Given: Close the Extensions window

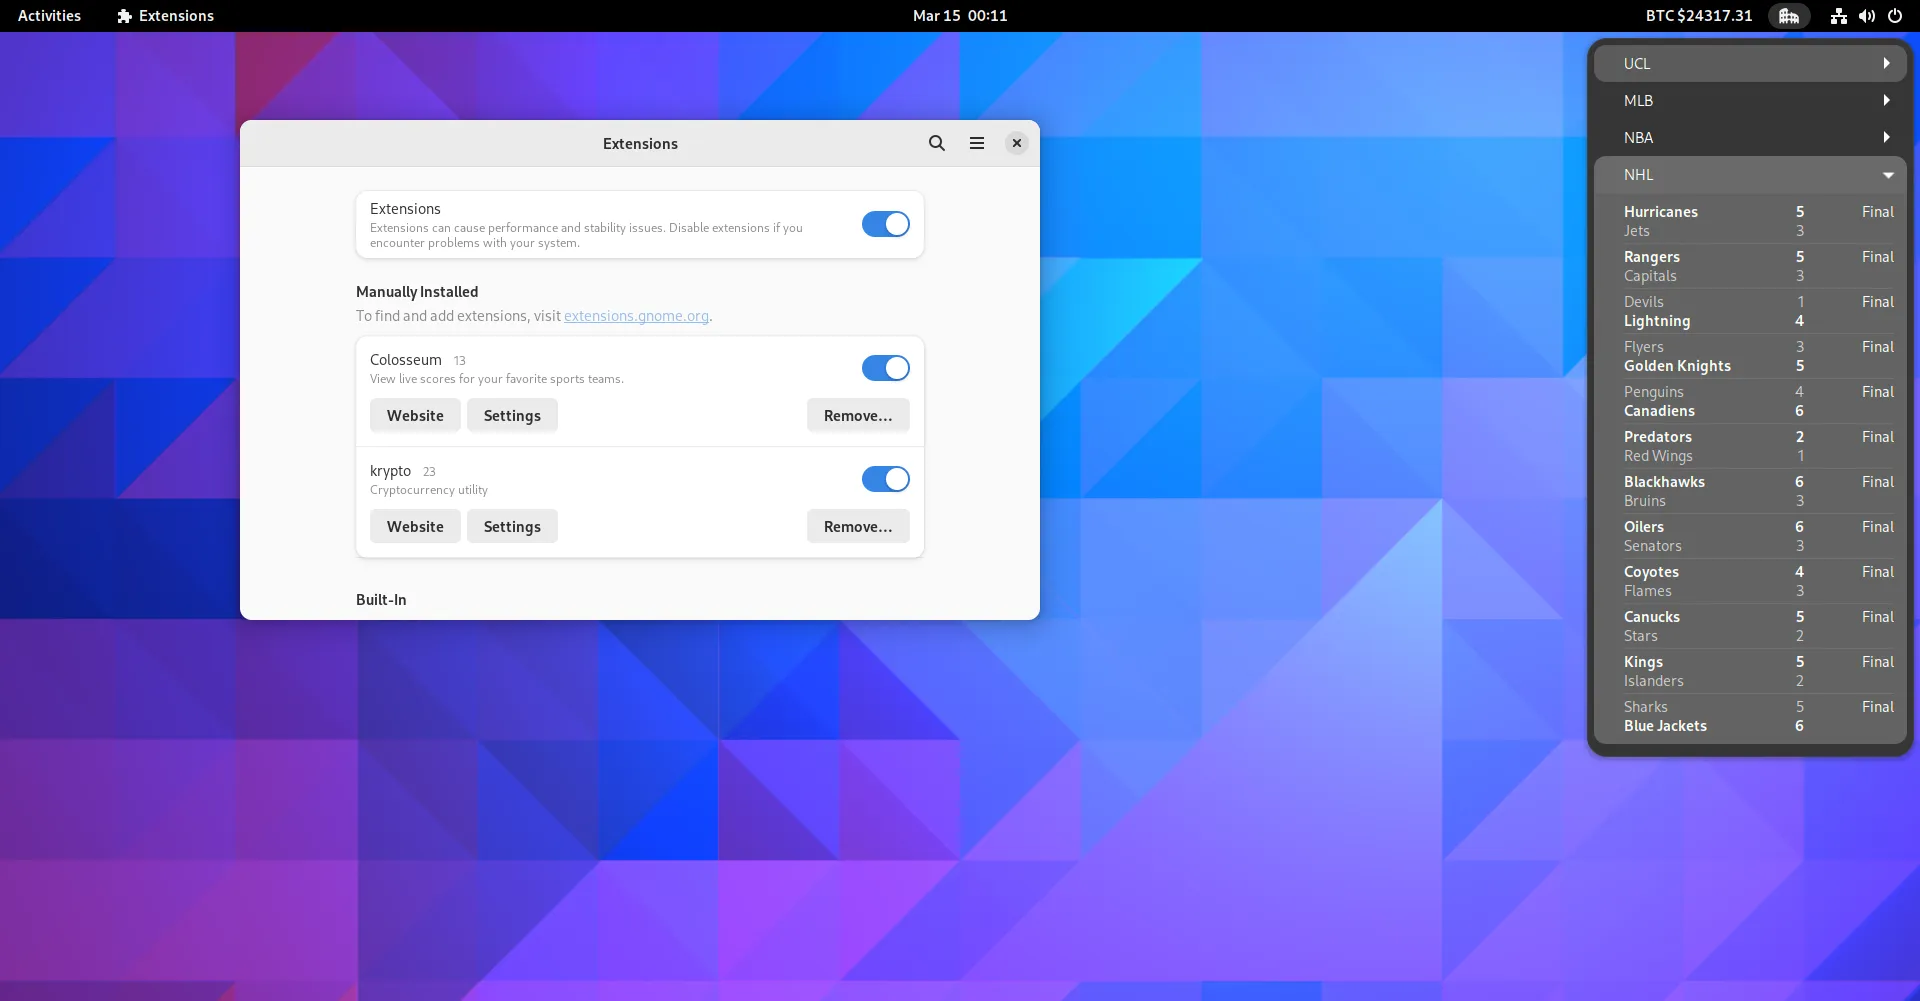Looking at the screenshot, I should 1016,143.
